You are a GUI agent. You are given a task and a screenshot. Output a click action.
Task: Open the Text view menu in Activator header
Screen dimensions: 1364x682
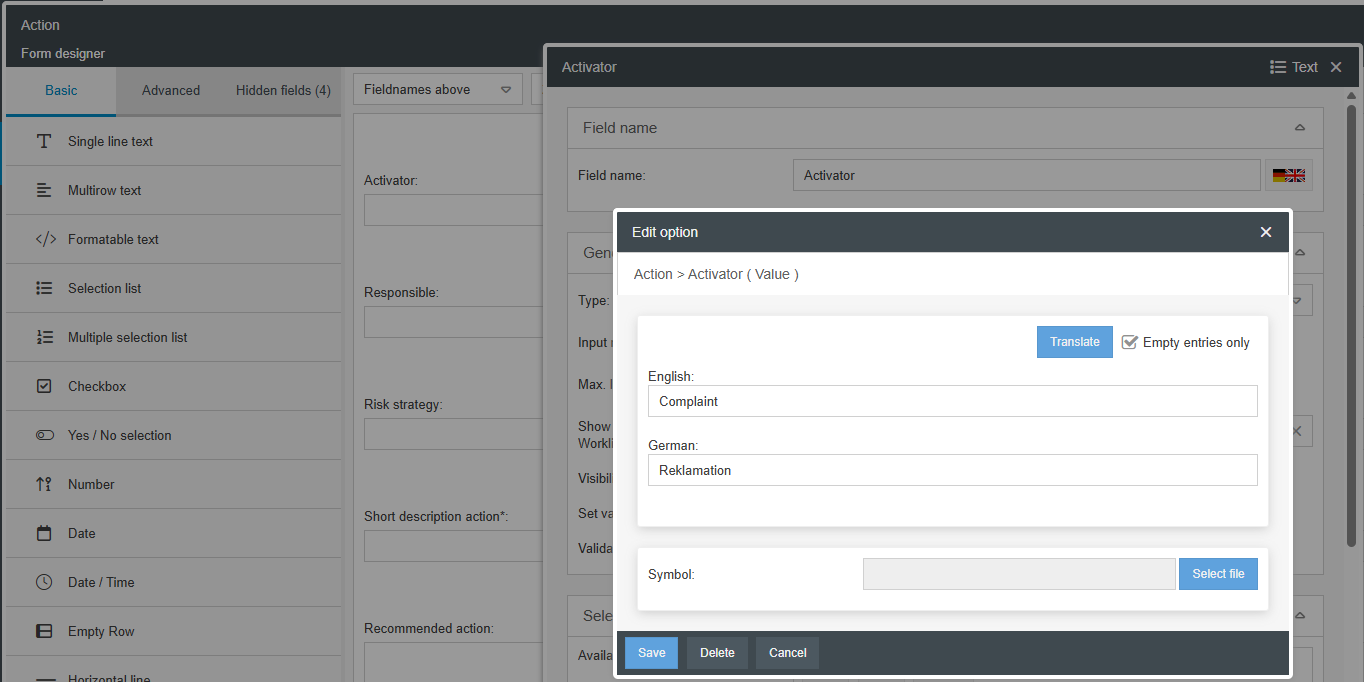[1294, 67]
